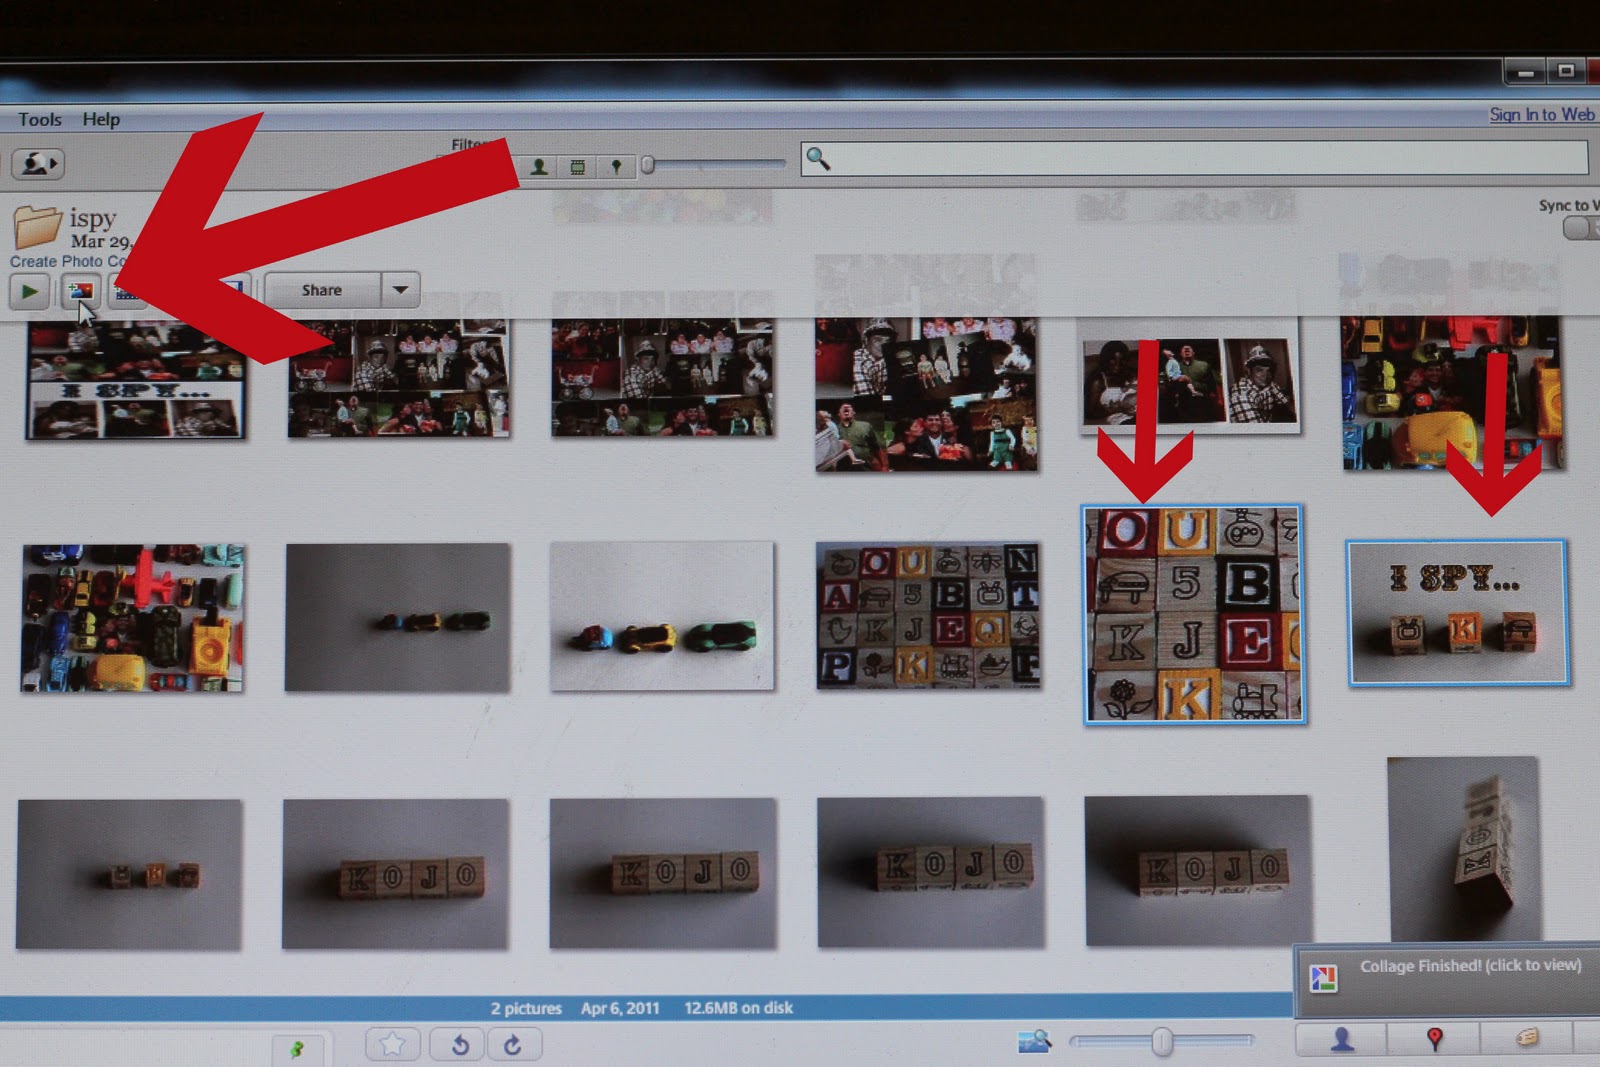
Task: Click the ispy folder name
Action: click(93, 218)
